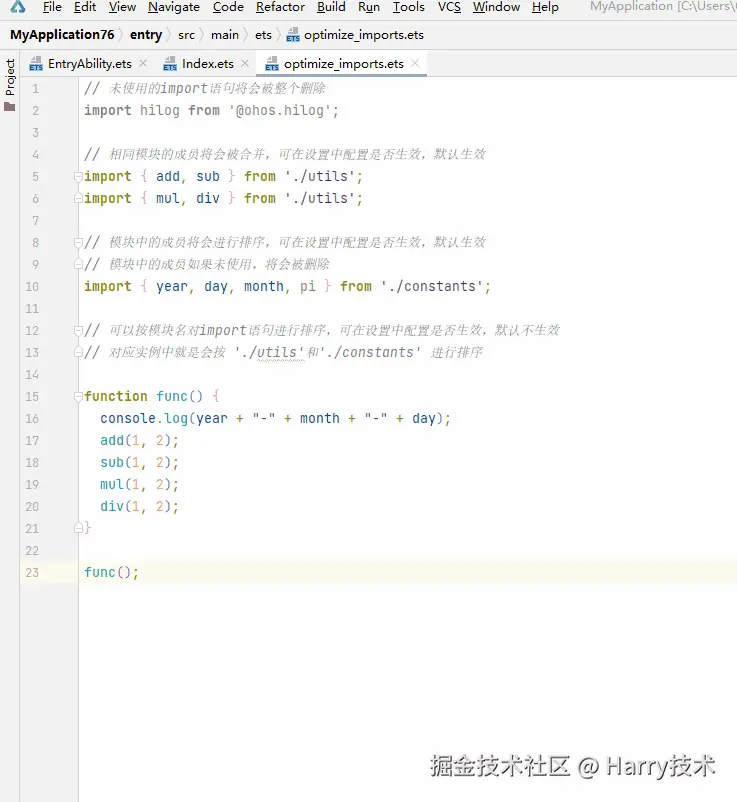Image resolution: width=737 pixels, height=802 pixels.
Task: Click the './constants' string on line 10
Action: [x=431, y=286]
